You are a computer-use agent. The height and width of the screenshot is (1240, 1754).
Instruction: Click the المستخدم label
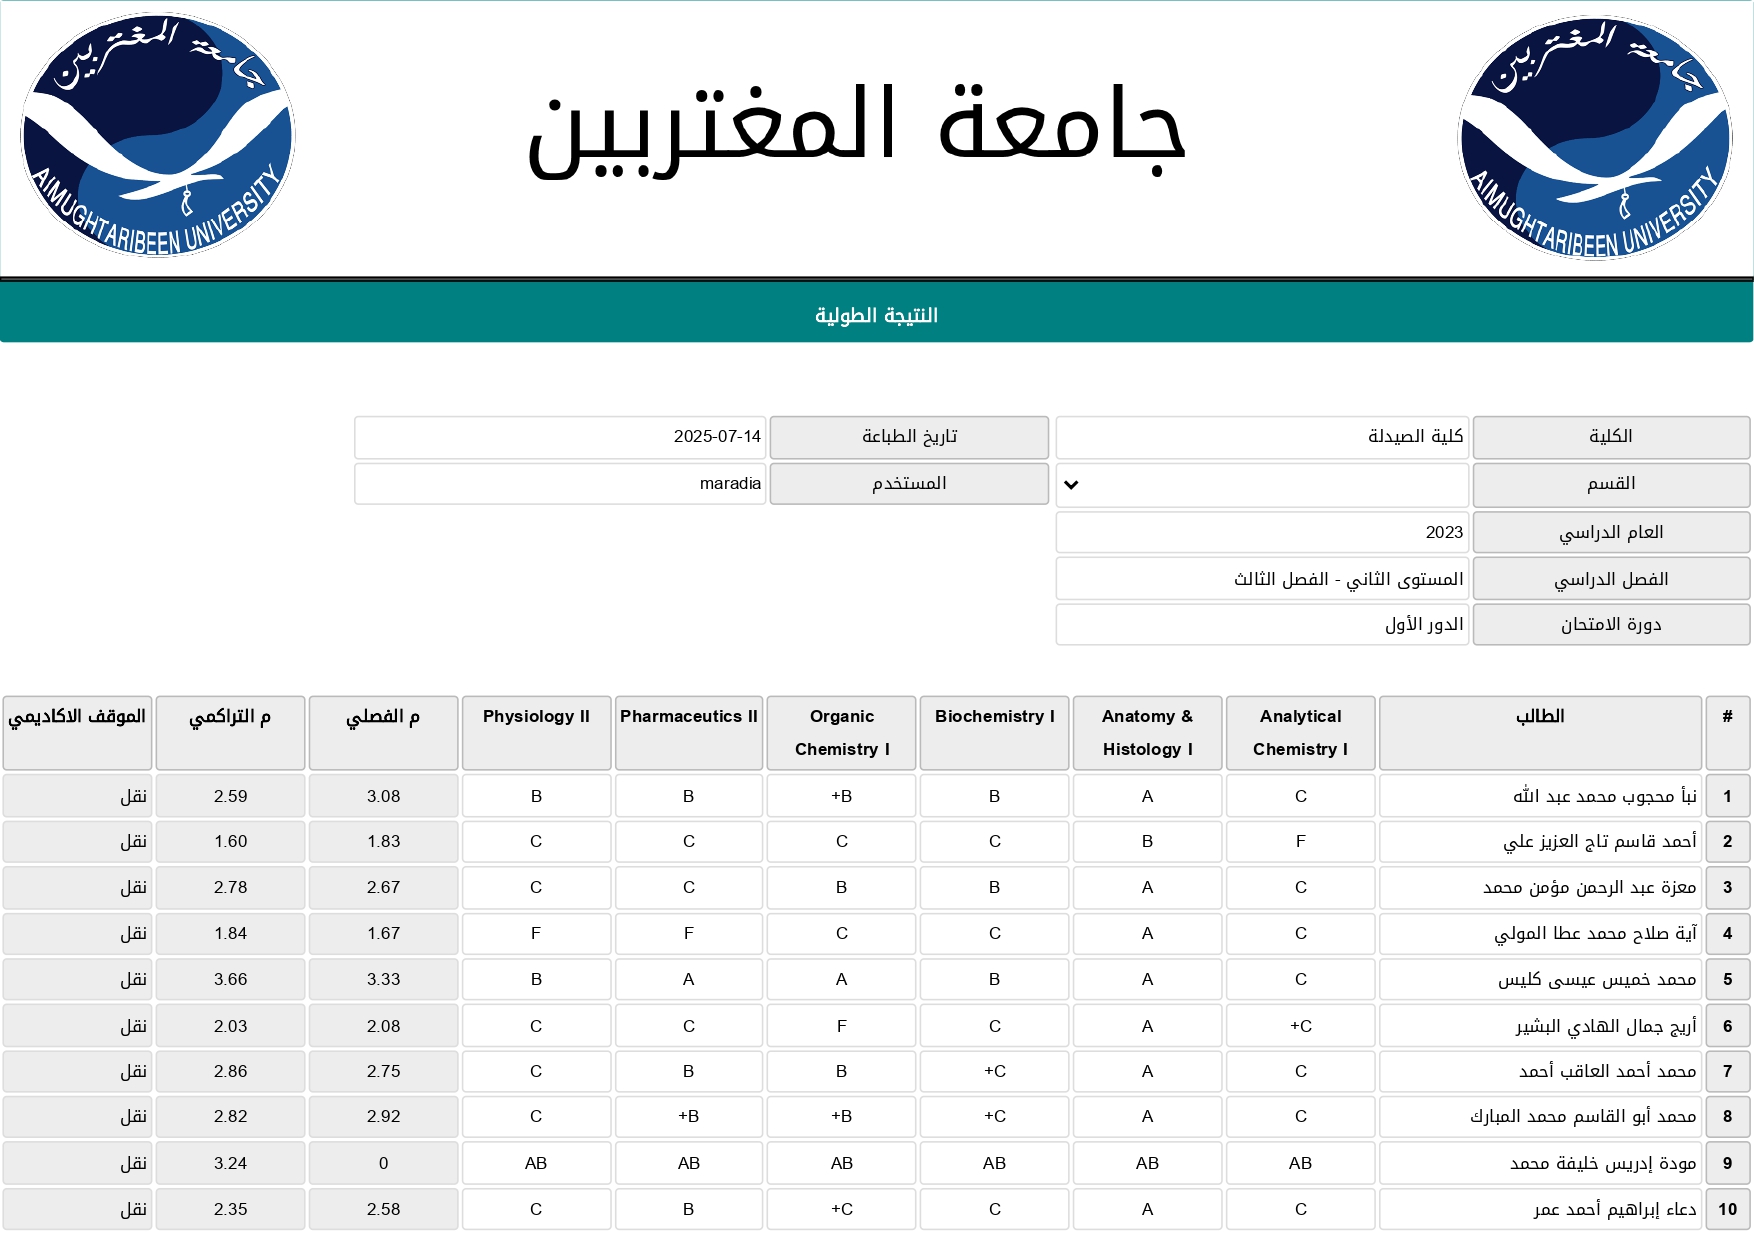click(x=909, y=484)
